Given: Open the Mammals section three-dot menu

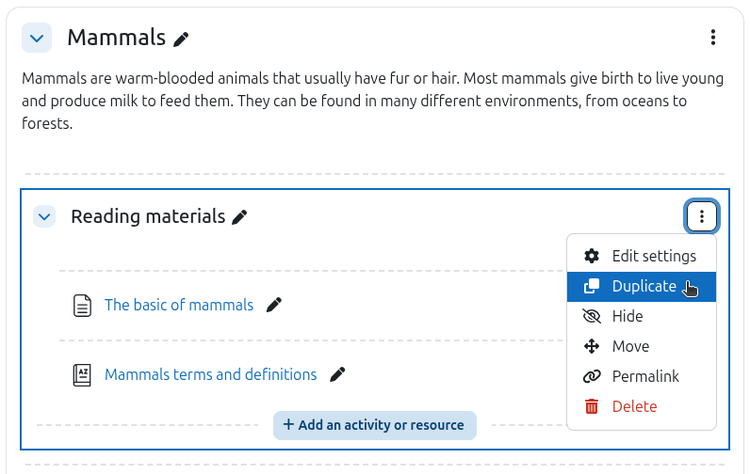Looking at the screenshot, I should (x=713, y=38).
